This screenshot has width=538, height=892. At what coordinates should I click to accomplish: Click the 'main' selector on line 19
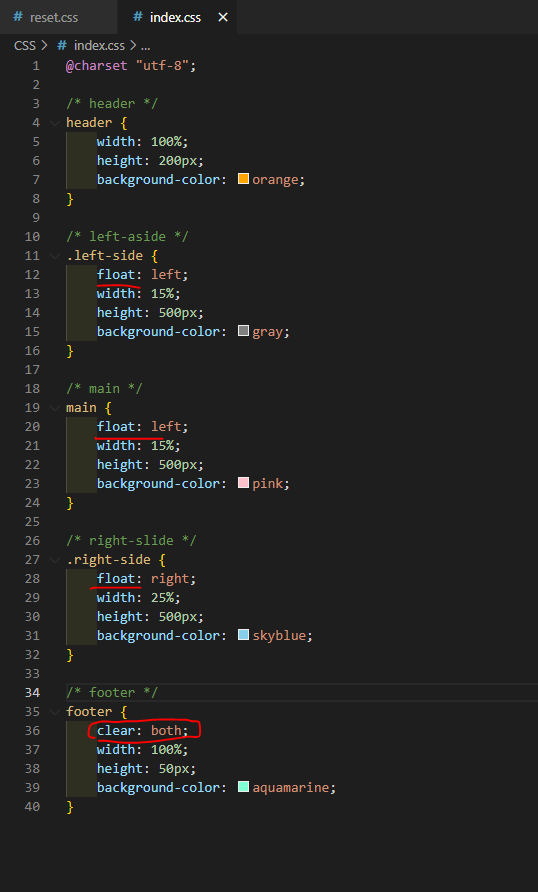(x=81, y=407)
